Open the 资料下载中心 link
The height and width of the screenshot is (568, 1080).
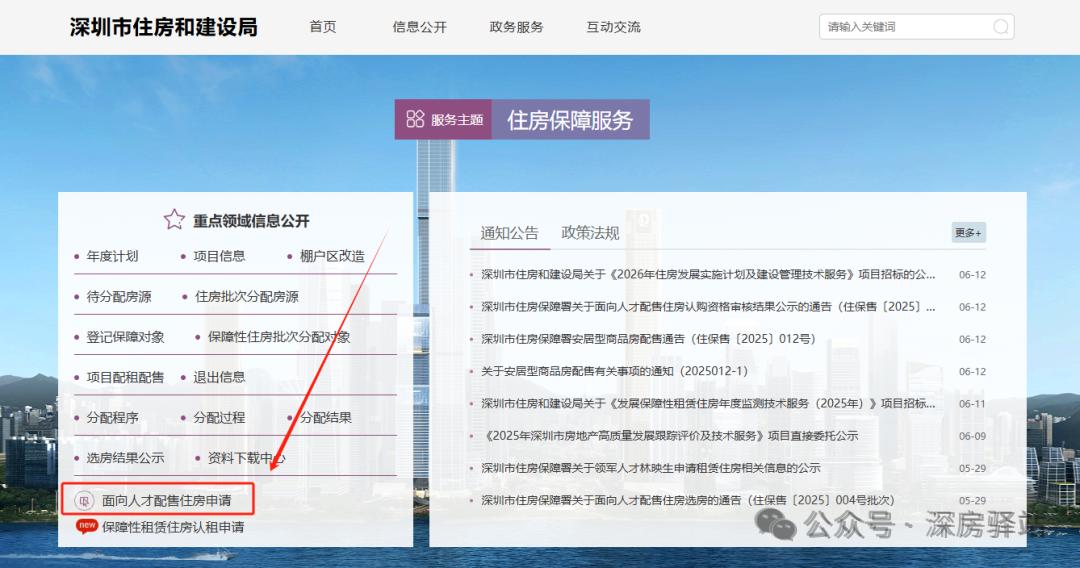pyautogui.click(x=247, y=458)
